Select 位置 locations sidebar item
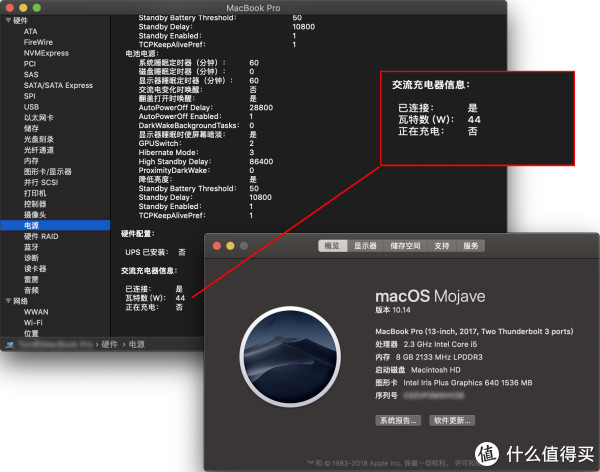This screenshot has height=472, width=600. point(31,333)
